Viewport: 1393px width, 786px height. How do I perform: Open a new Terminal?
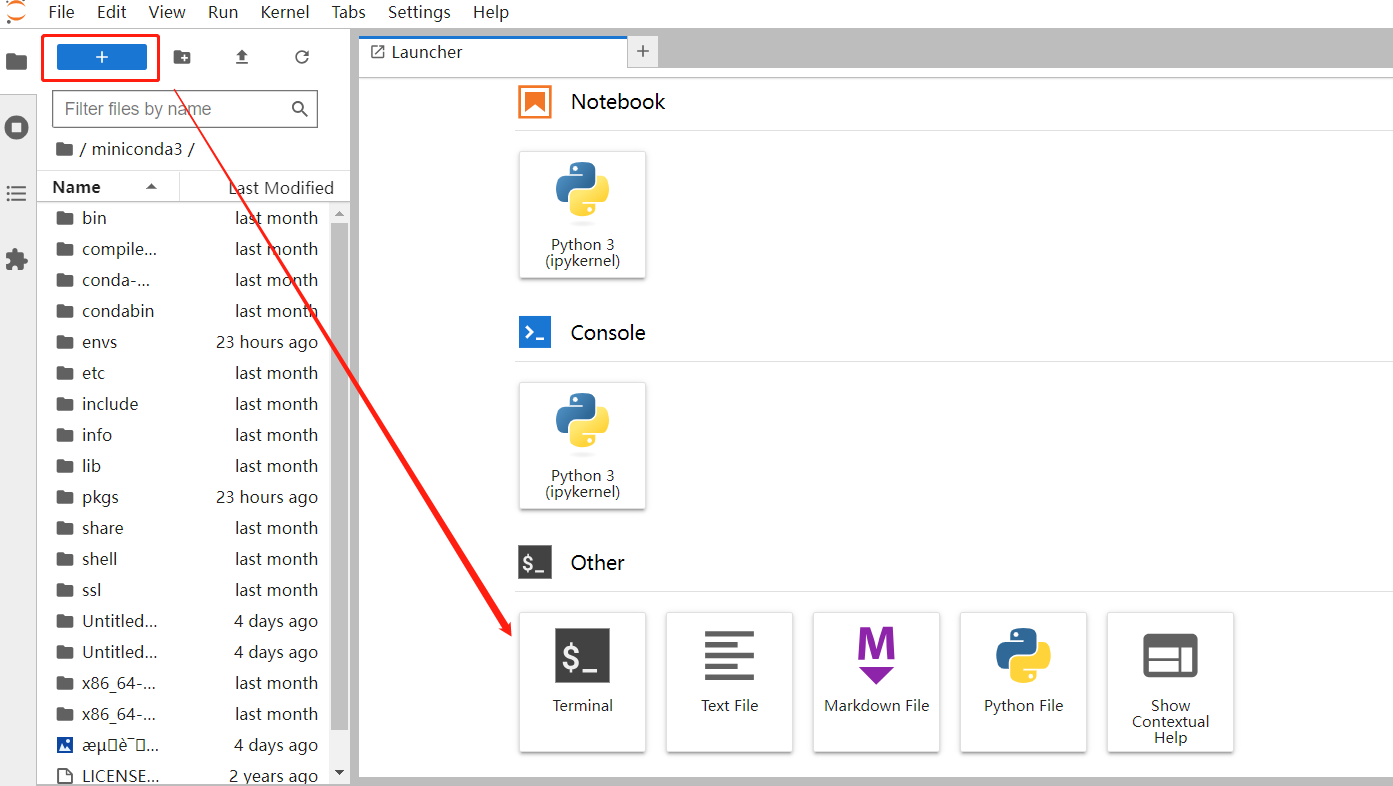coord(583,682)
